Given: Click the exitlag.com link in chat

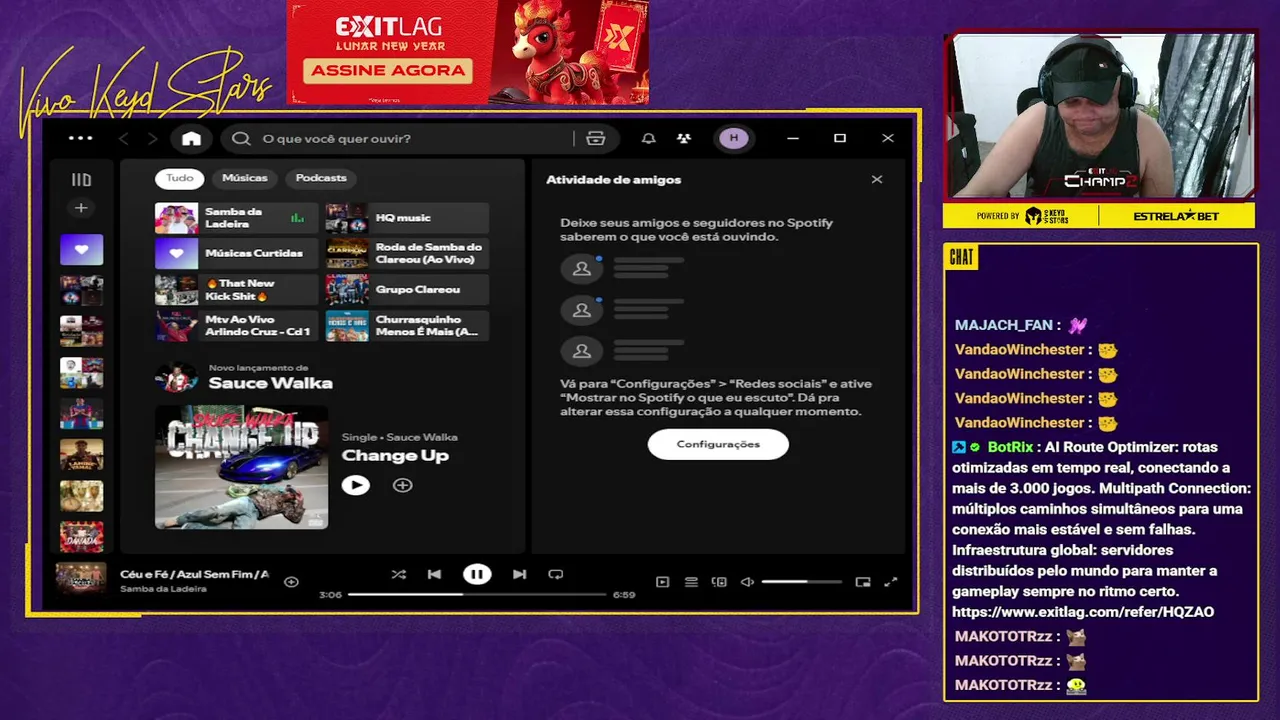Looking at the screenshot, I should tap(1083, 612).
